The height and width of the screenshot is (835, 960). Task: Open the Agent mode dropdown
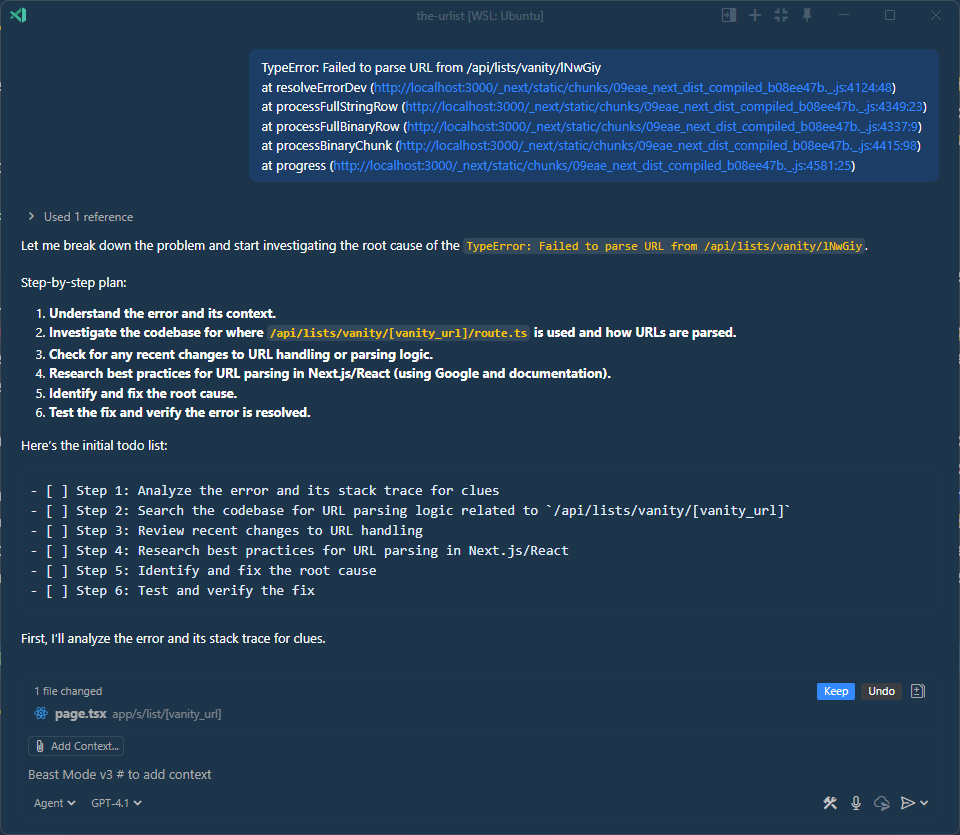[54, 803]
